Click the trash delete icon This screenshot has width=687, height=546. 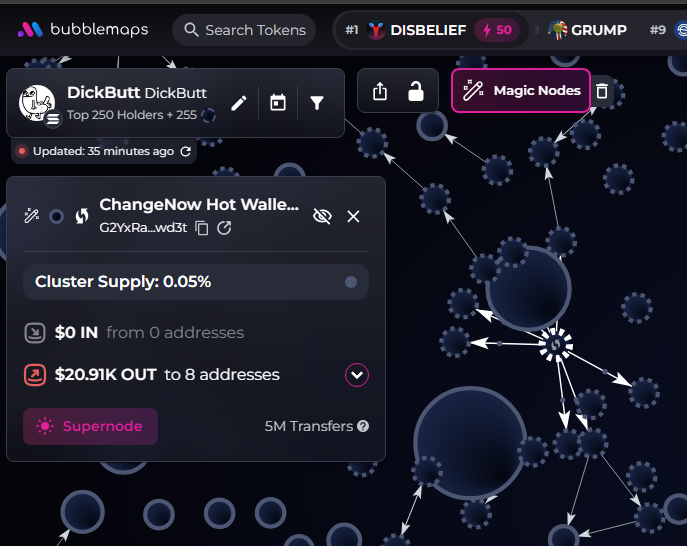click(x=602, y=91)
